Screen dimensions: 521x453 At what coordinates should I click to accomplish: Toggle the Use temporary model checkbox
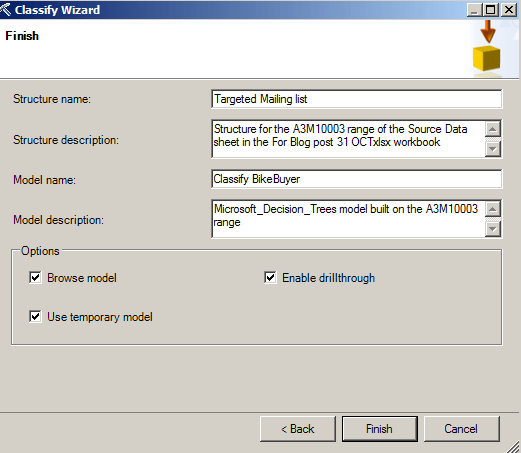pos(35,316)
